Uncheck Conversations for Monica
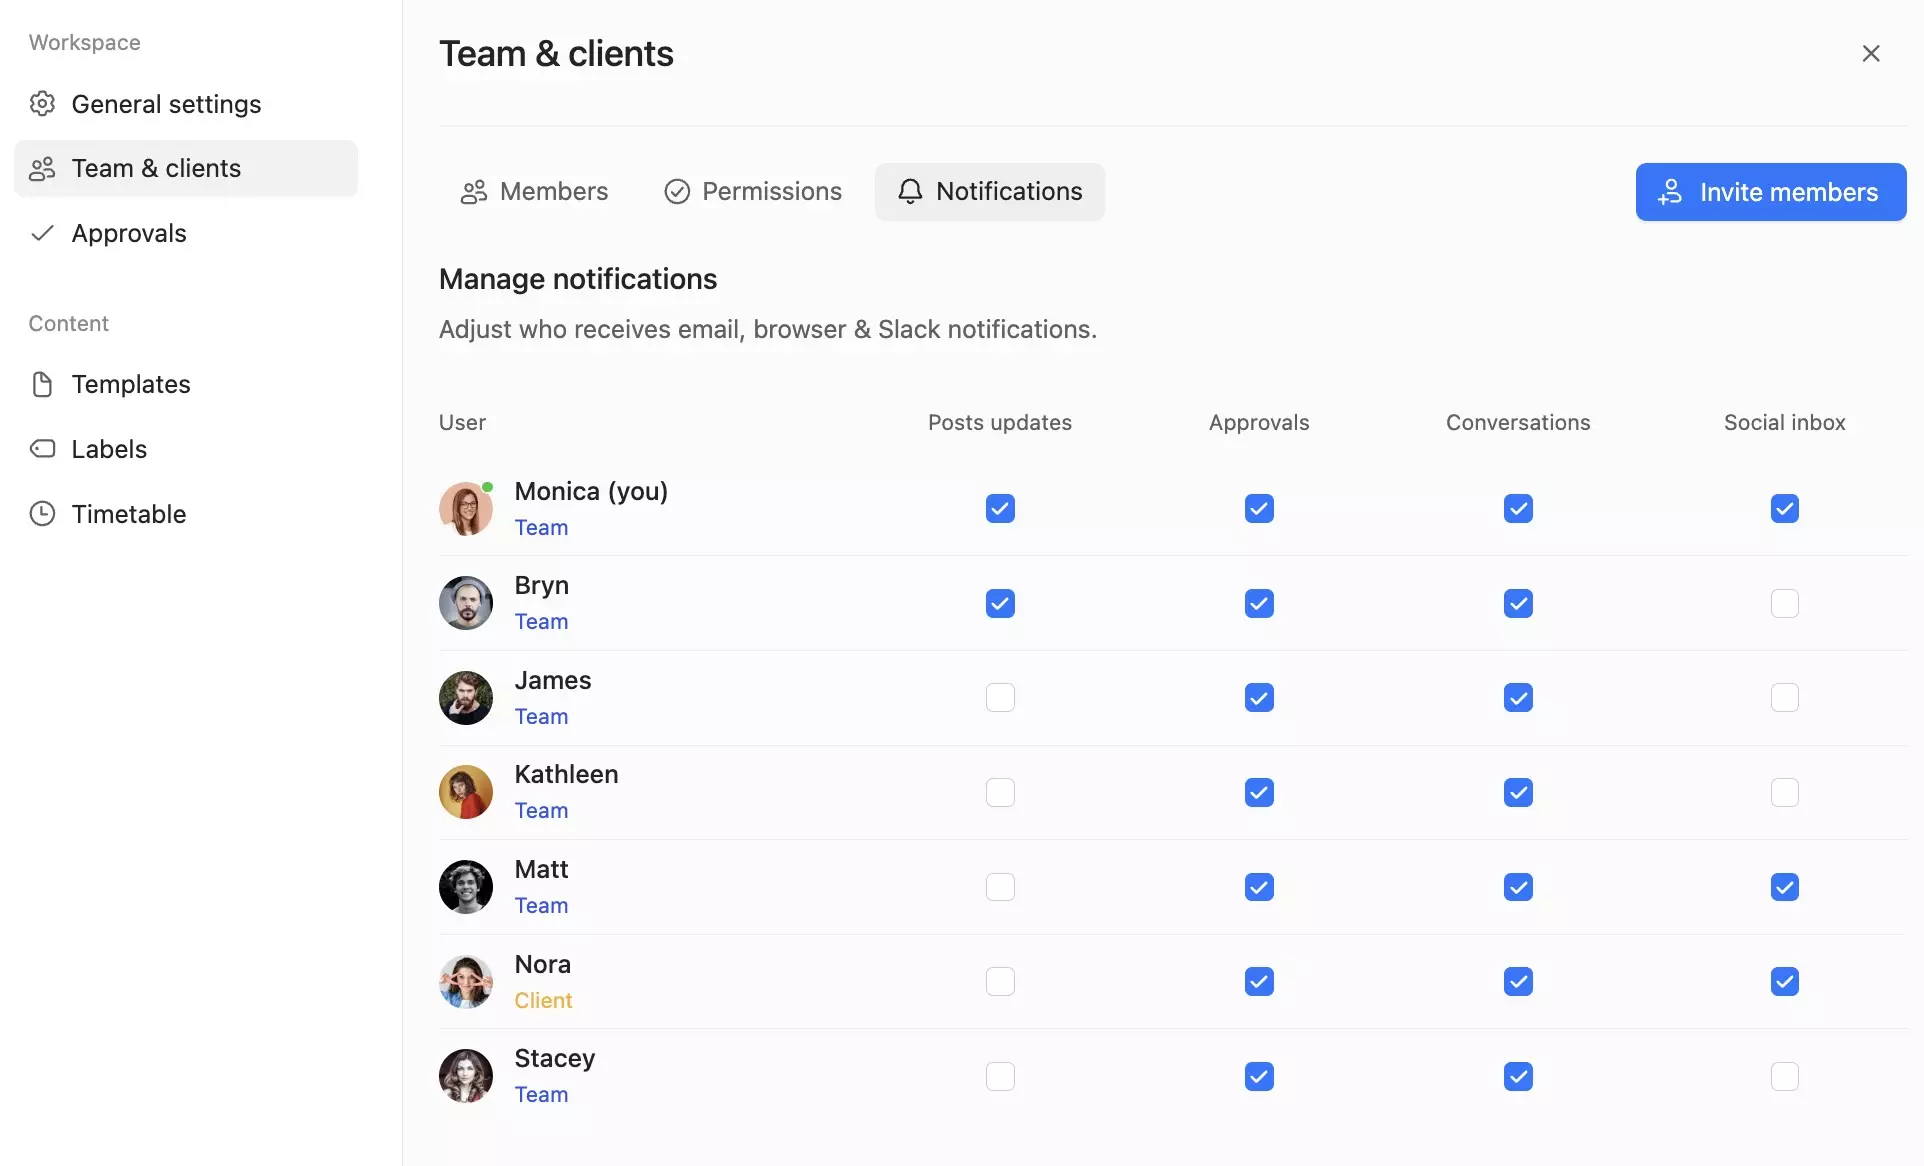 tap(1518, 509)
